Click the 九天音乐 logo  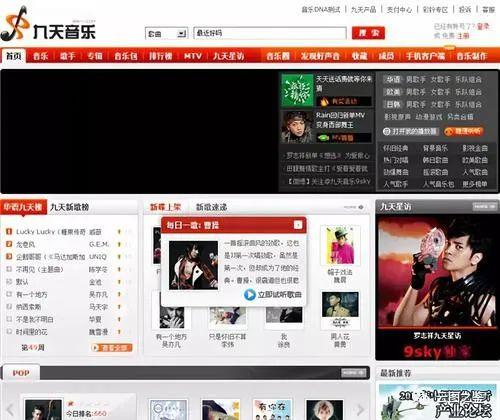click(x=48, y=24)
